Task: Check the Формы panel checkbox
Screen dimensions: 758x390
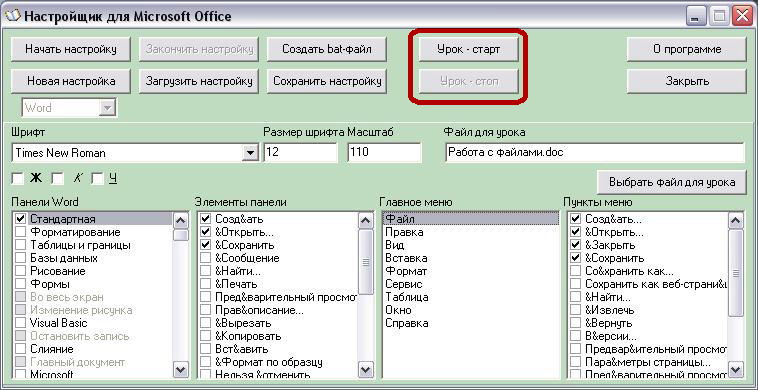Action: pos(20,284)
